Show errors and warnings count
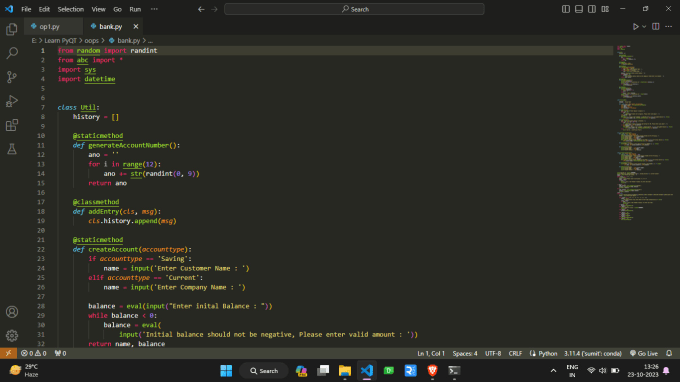The image size is (680, 382). point(34,353)
